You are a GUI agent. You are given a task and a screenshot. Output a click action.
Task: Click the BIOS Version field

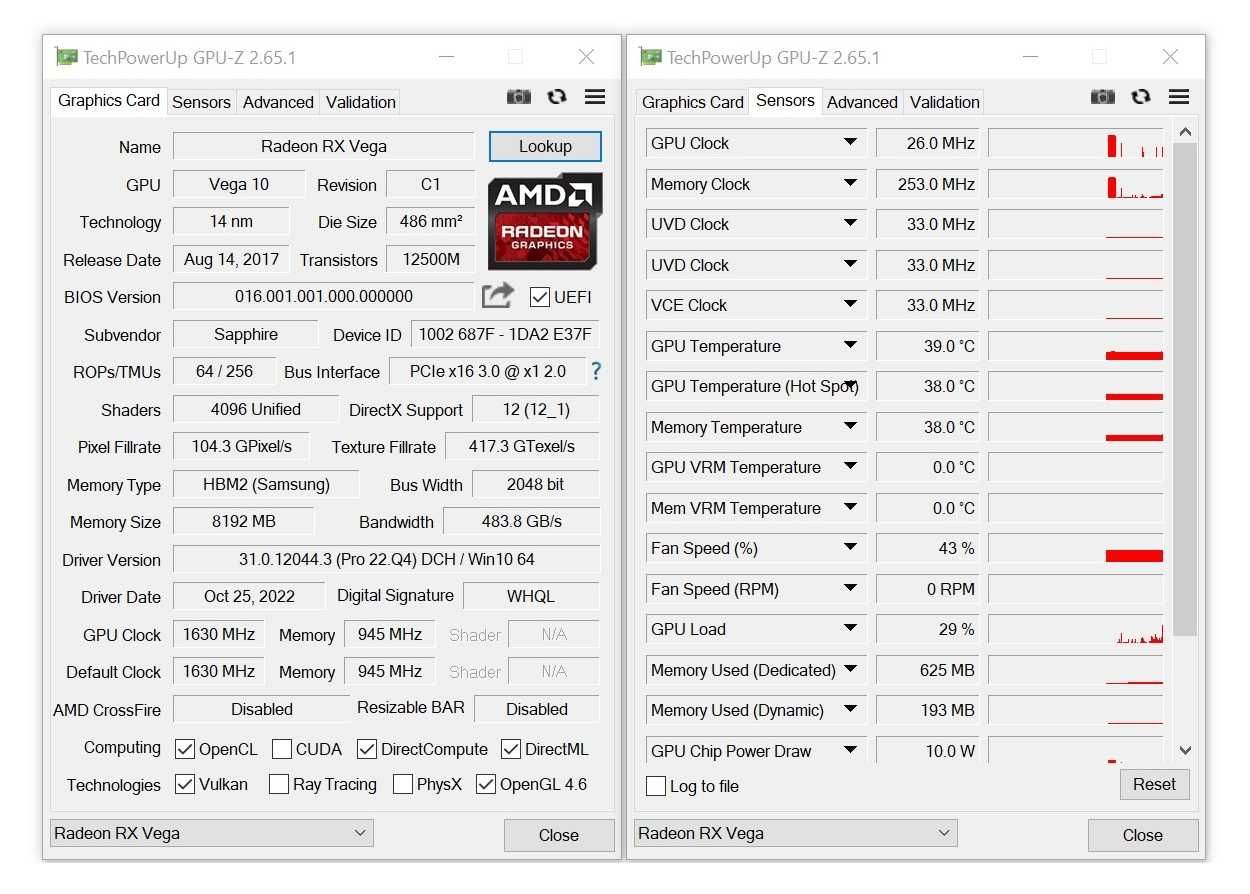323,296
